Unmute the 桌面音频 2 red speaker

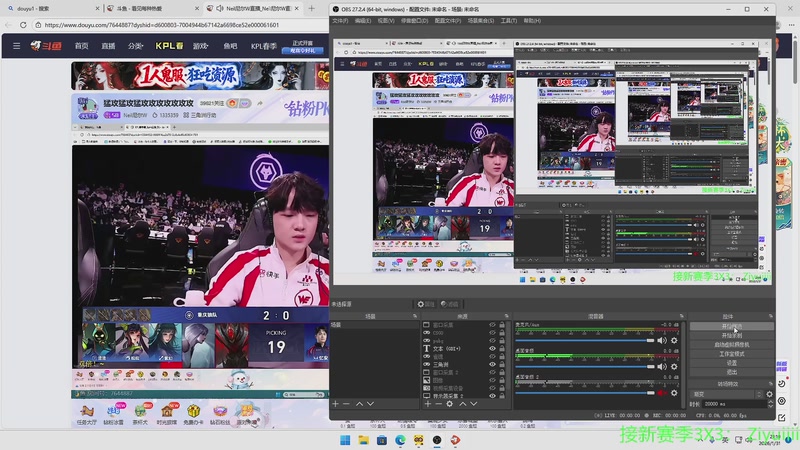click(x=662, y=393)
